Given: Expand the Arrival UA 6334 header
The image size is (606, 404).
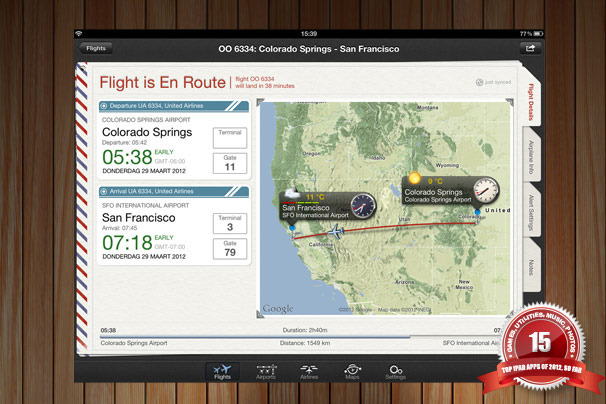Looking at the screenshot, I should tap(174, 191).
